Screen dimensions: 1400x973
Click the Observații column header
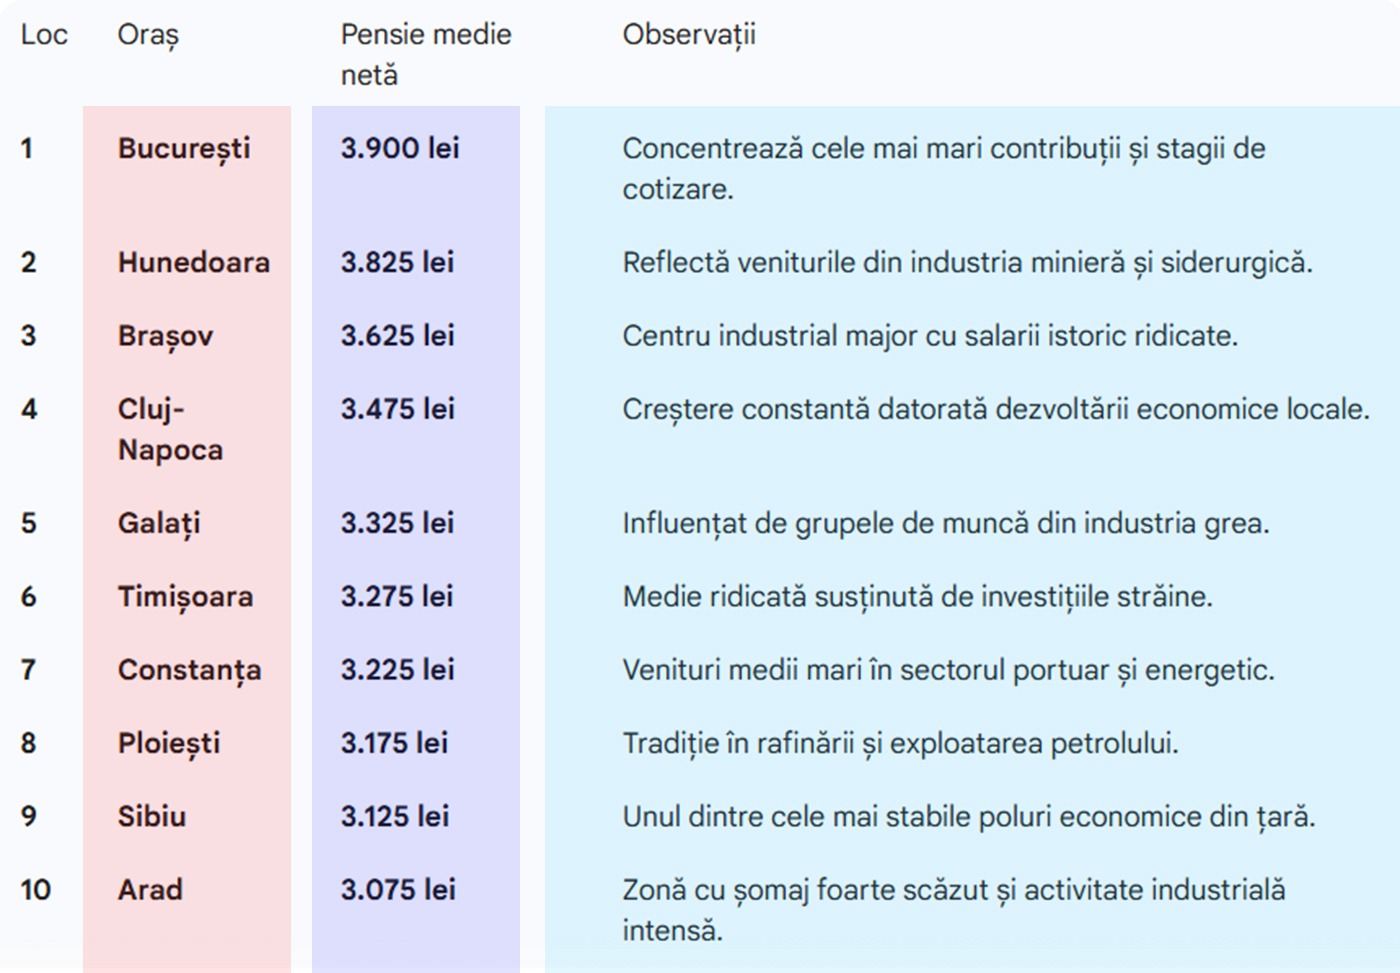(x=689, y=35)
